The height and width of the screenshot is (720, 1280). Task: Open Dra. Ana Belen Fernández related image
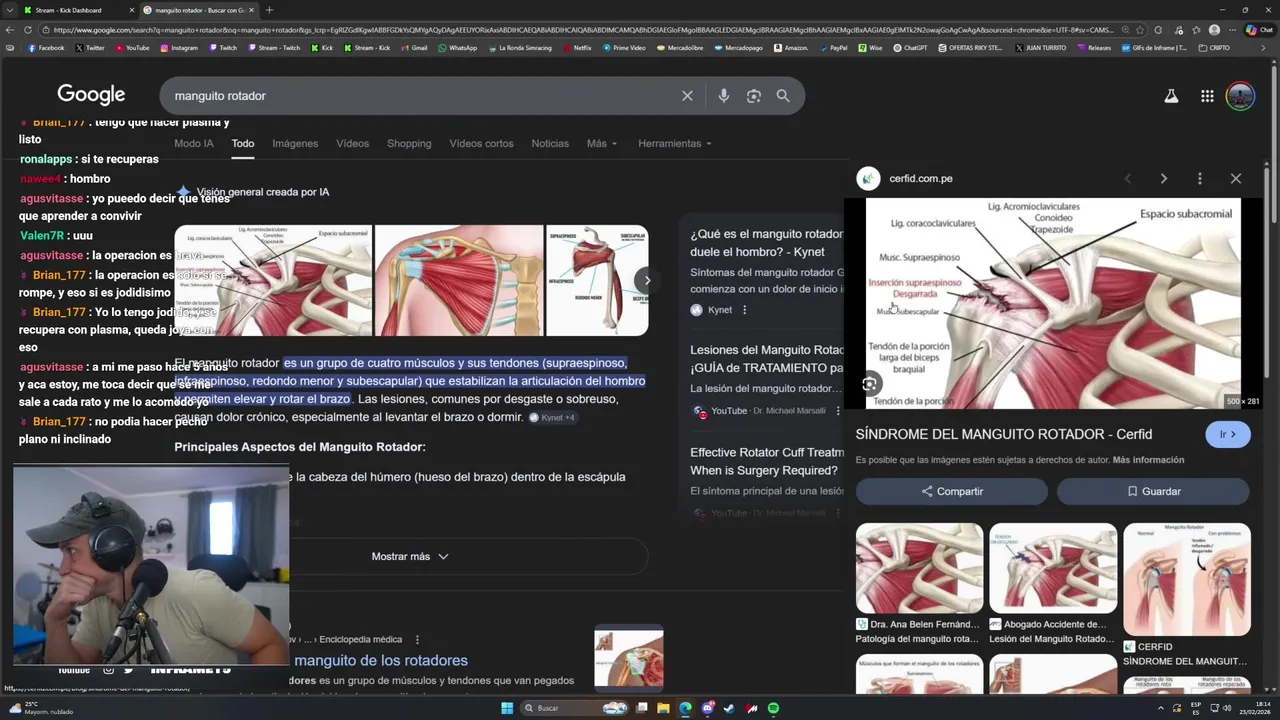tap(919, 568)
